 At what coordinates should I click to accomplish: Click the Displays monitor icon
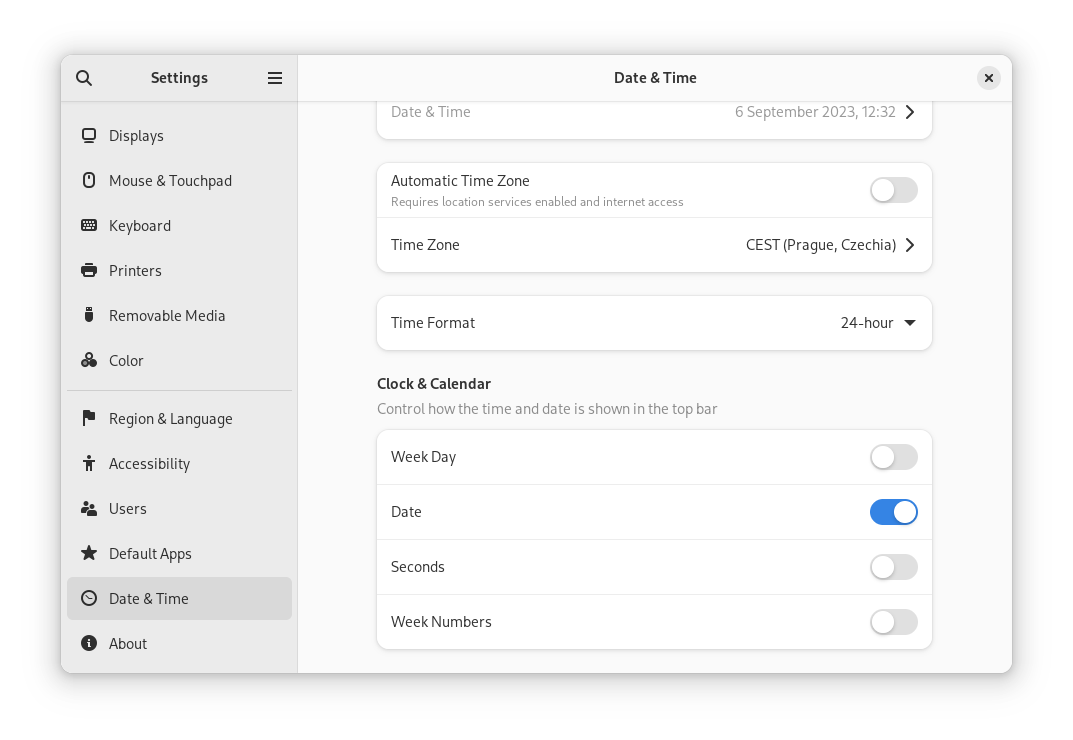[89, 136]
